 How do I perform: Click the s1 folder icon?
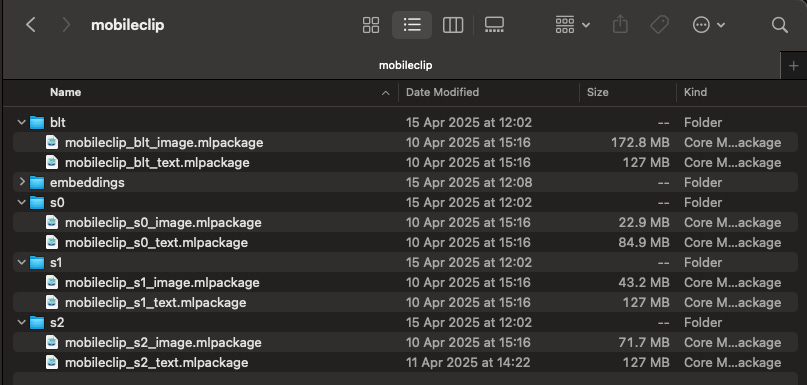tap(37, 262)
